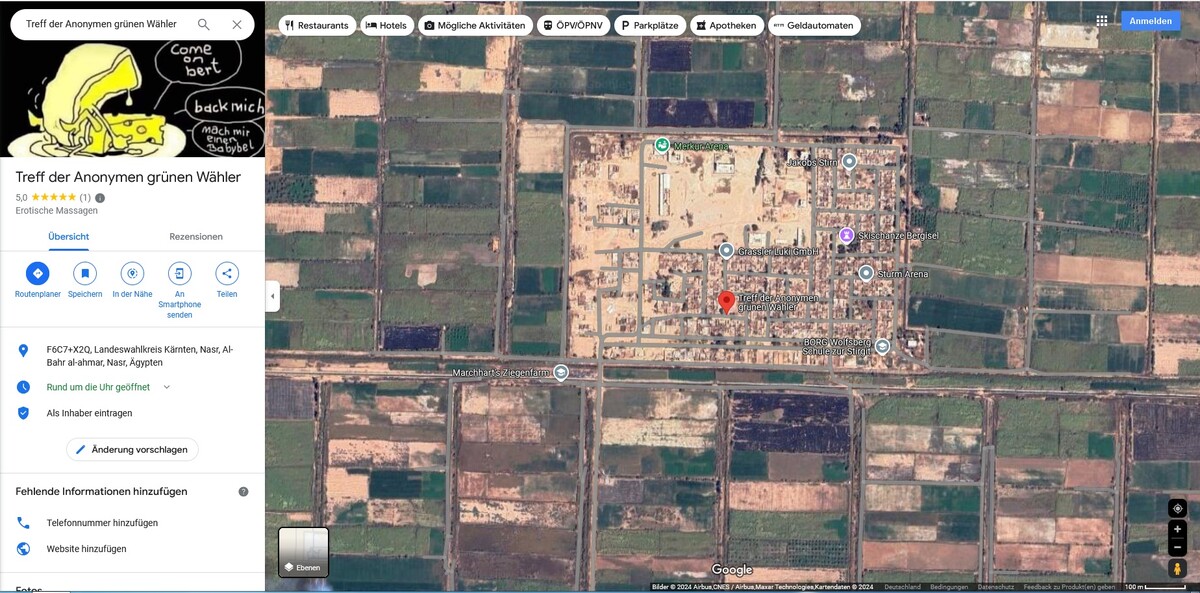
Task: Click the Skischanze Bergisel purple marker
Action: coord(846,235)
